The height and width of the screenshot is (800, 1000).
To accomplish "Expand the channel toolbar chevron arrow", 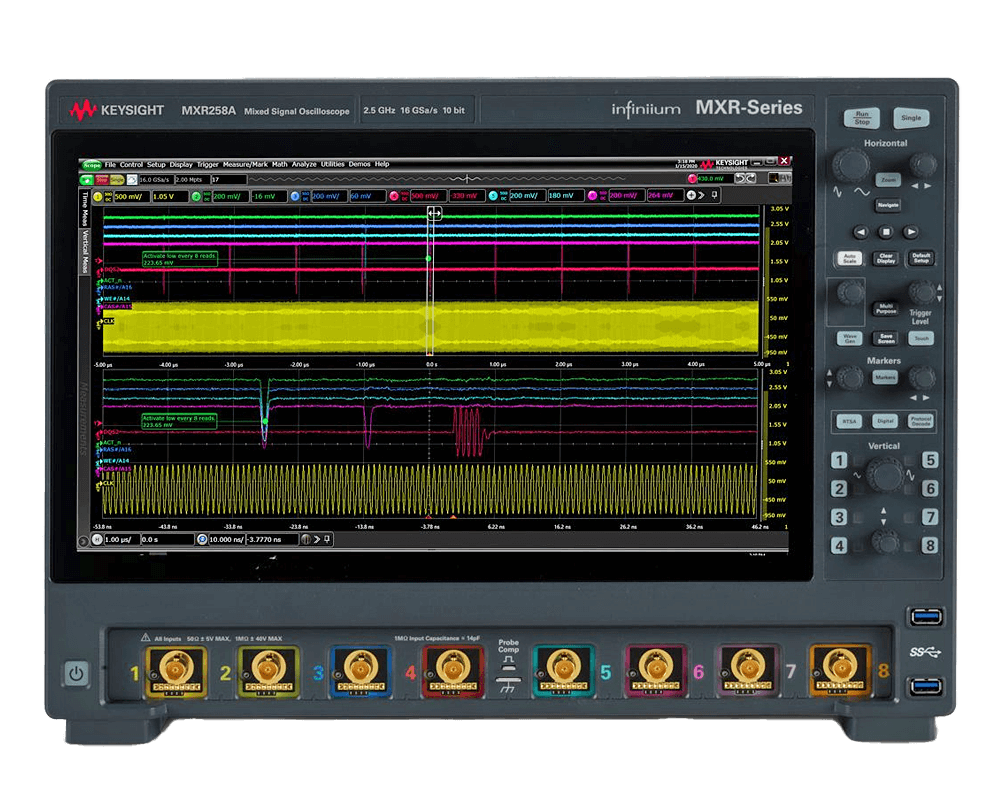I will point(701,196).
